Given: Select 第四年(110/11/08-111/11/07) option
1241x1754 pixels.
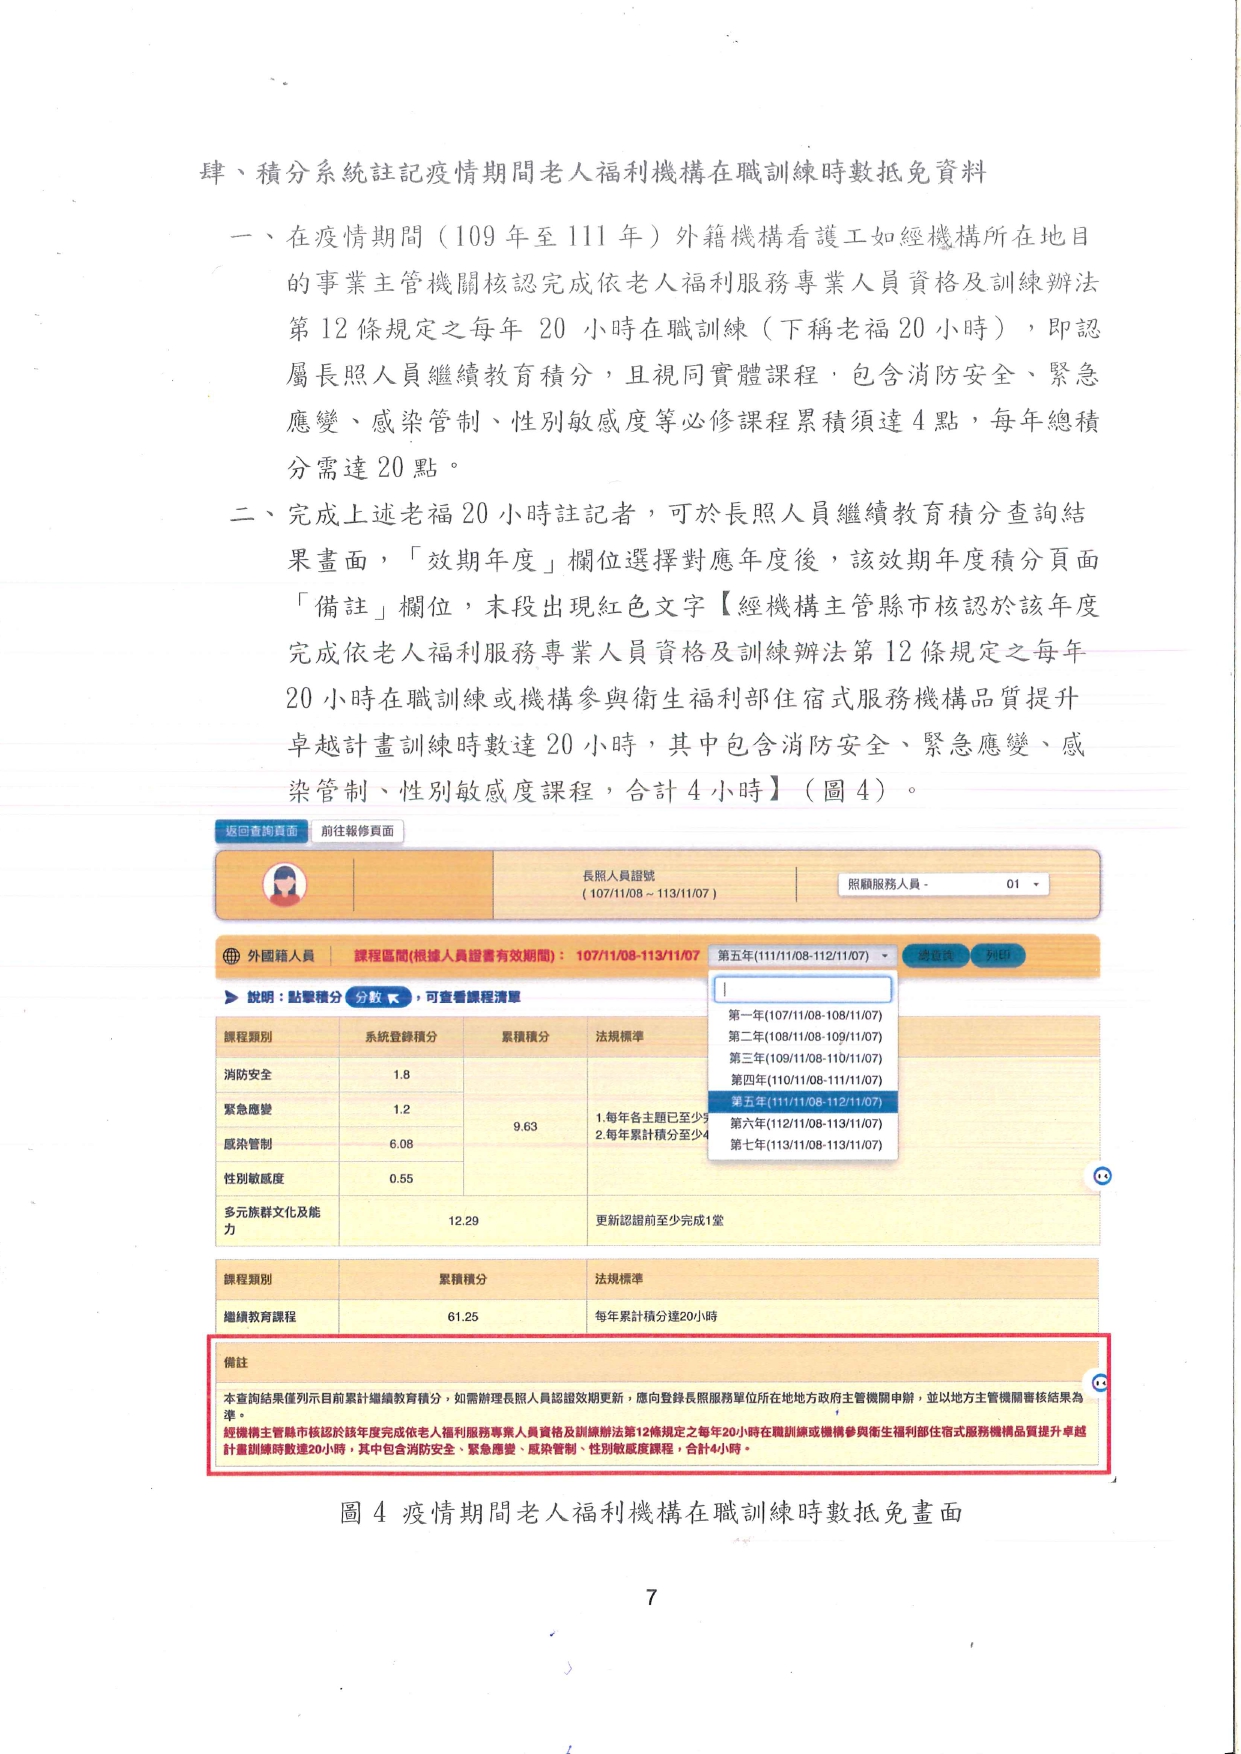Looking at the screenshot, I should (804, 1080).
